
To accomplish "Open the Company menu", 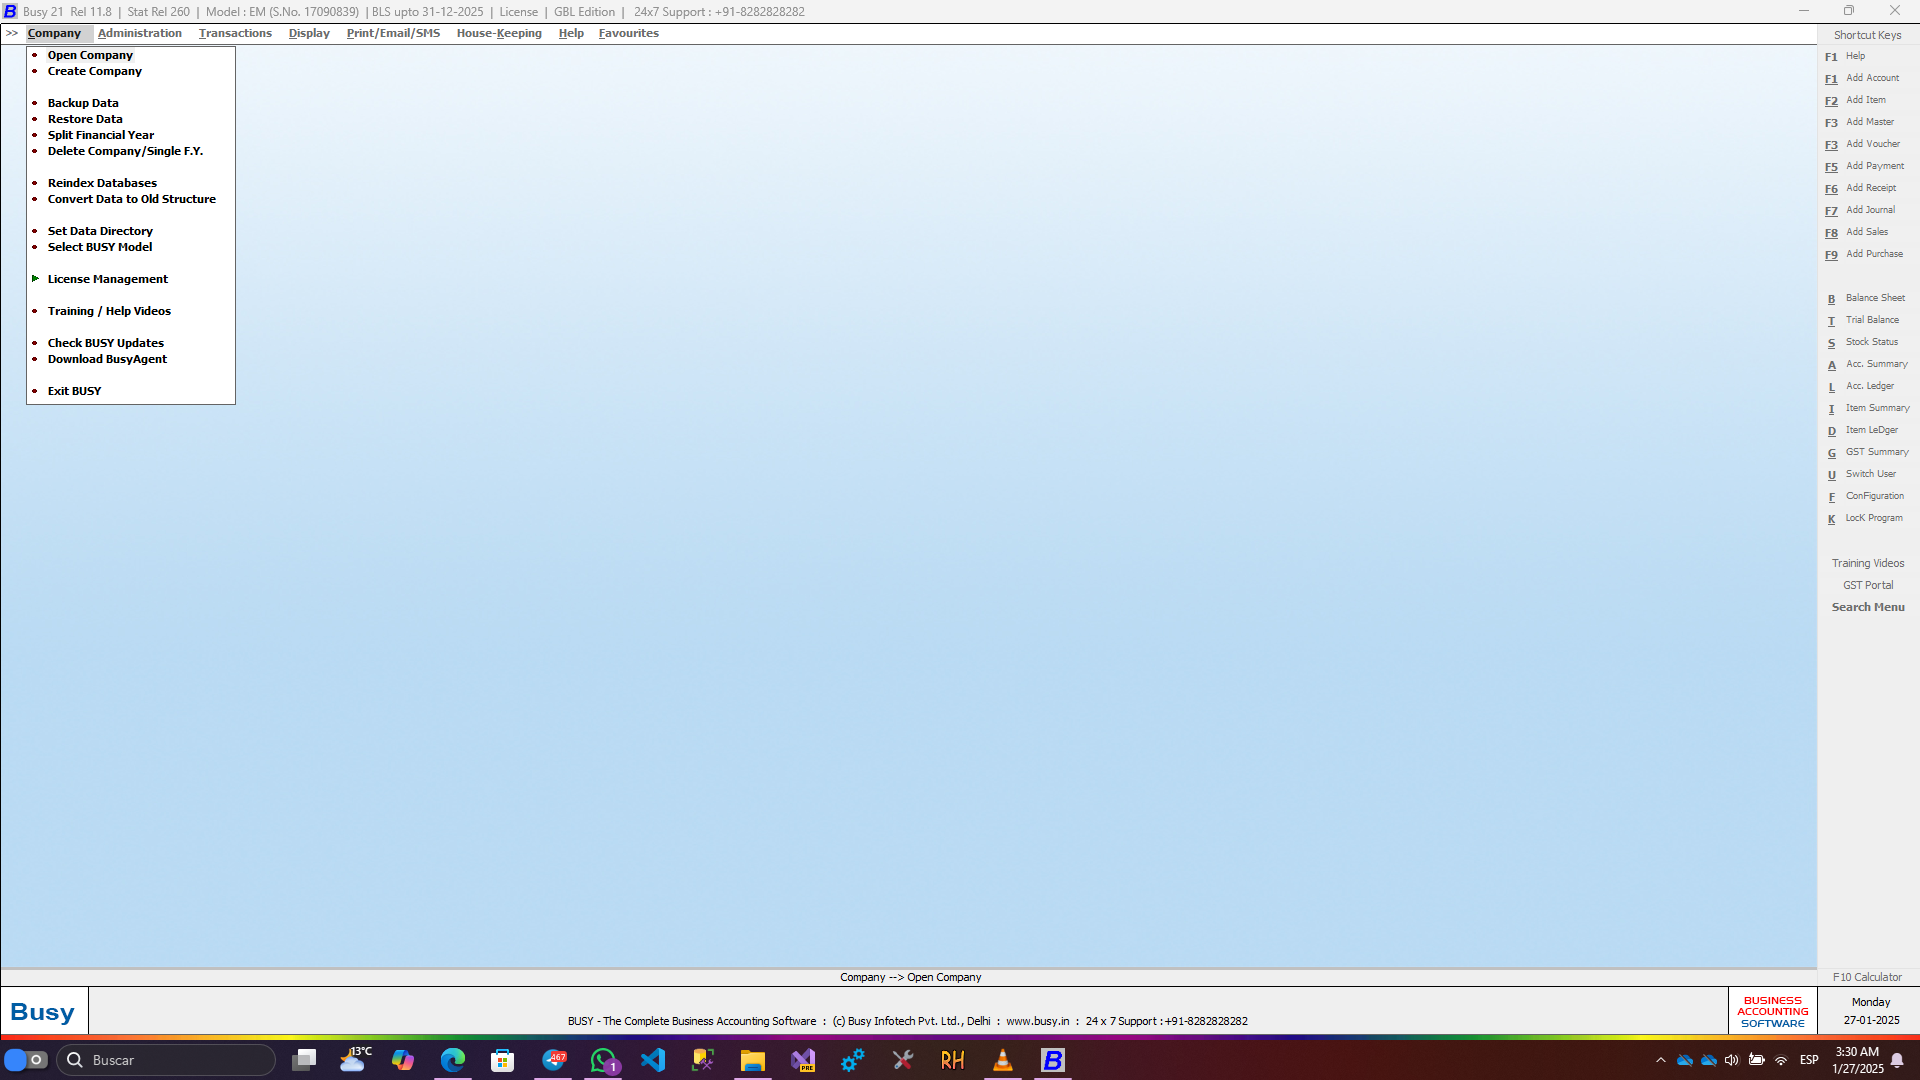I will pyautogui.click(x=54, y=33).
